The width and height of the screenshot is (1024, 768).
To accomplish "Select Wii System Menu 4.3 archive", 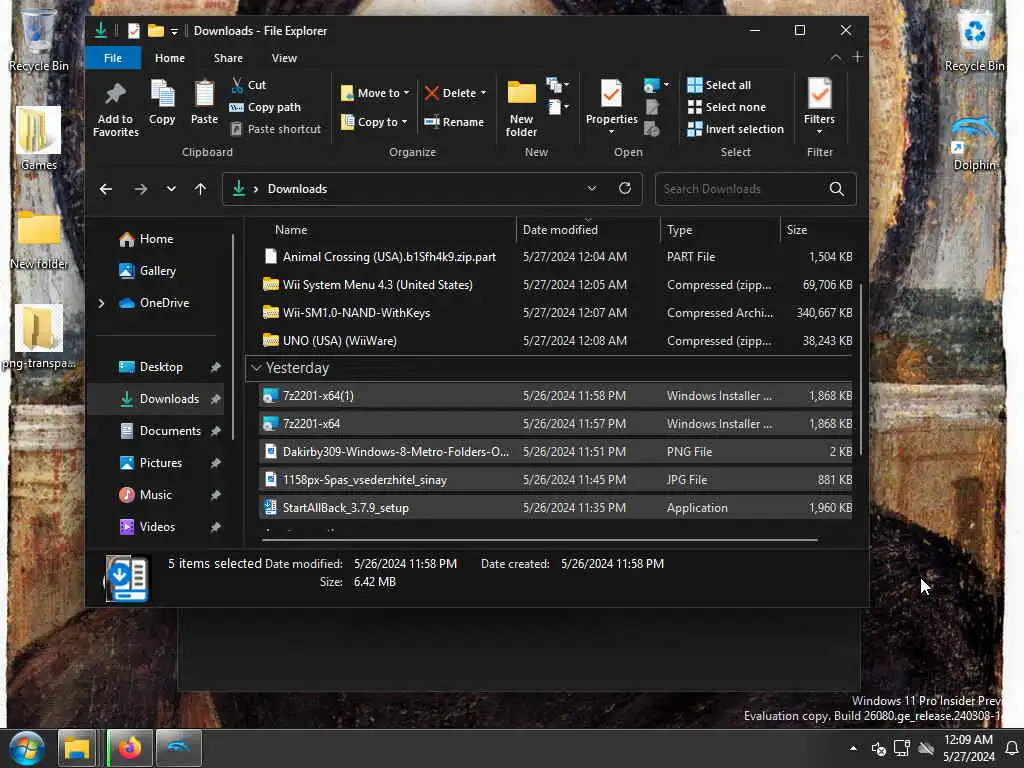I will [556, 285].
